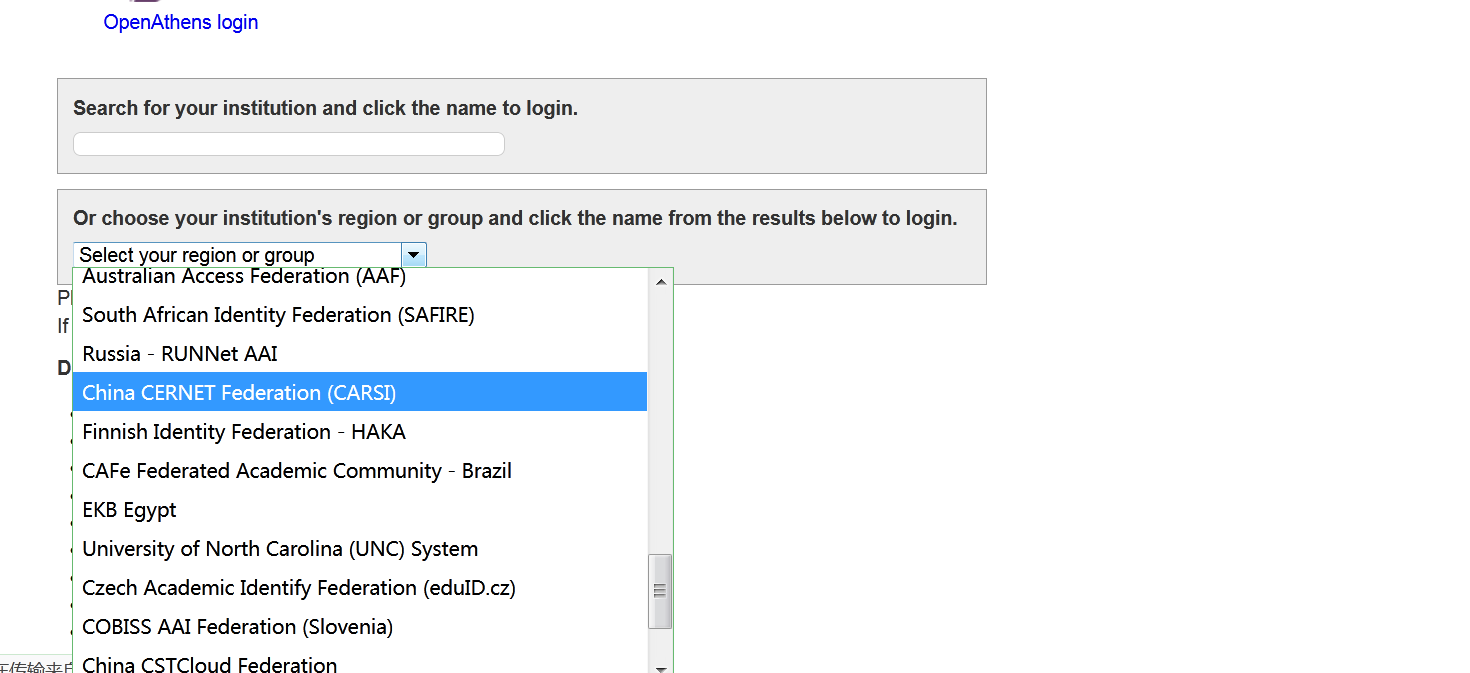1470x673 pixels.
Task: Click the dropdown list scroll up arrow
Action: click(660, 282)
